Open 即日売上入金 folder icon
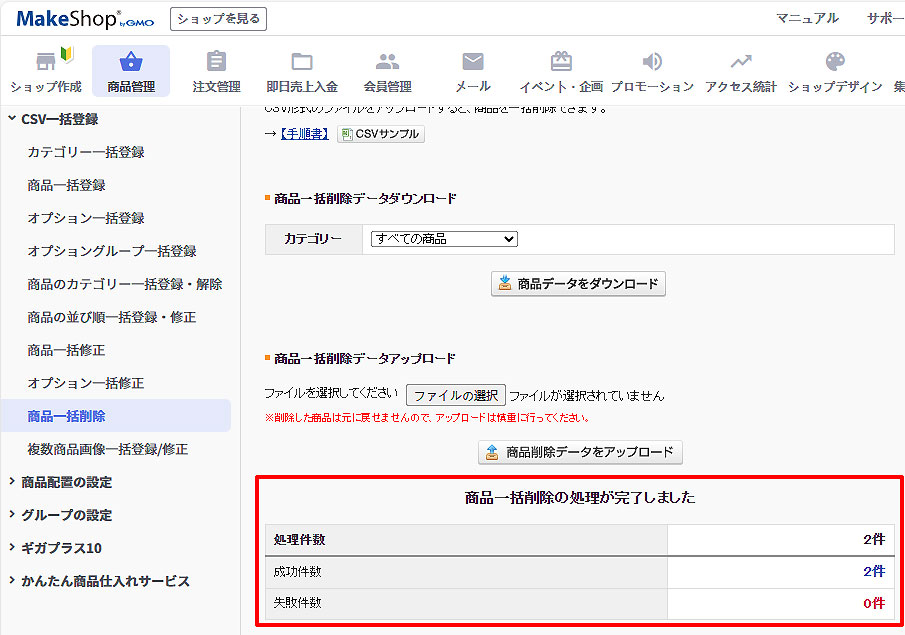Screen dimensions: 905x635 point(302,62)
